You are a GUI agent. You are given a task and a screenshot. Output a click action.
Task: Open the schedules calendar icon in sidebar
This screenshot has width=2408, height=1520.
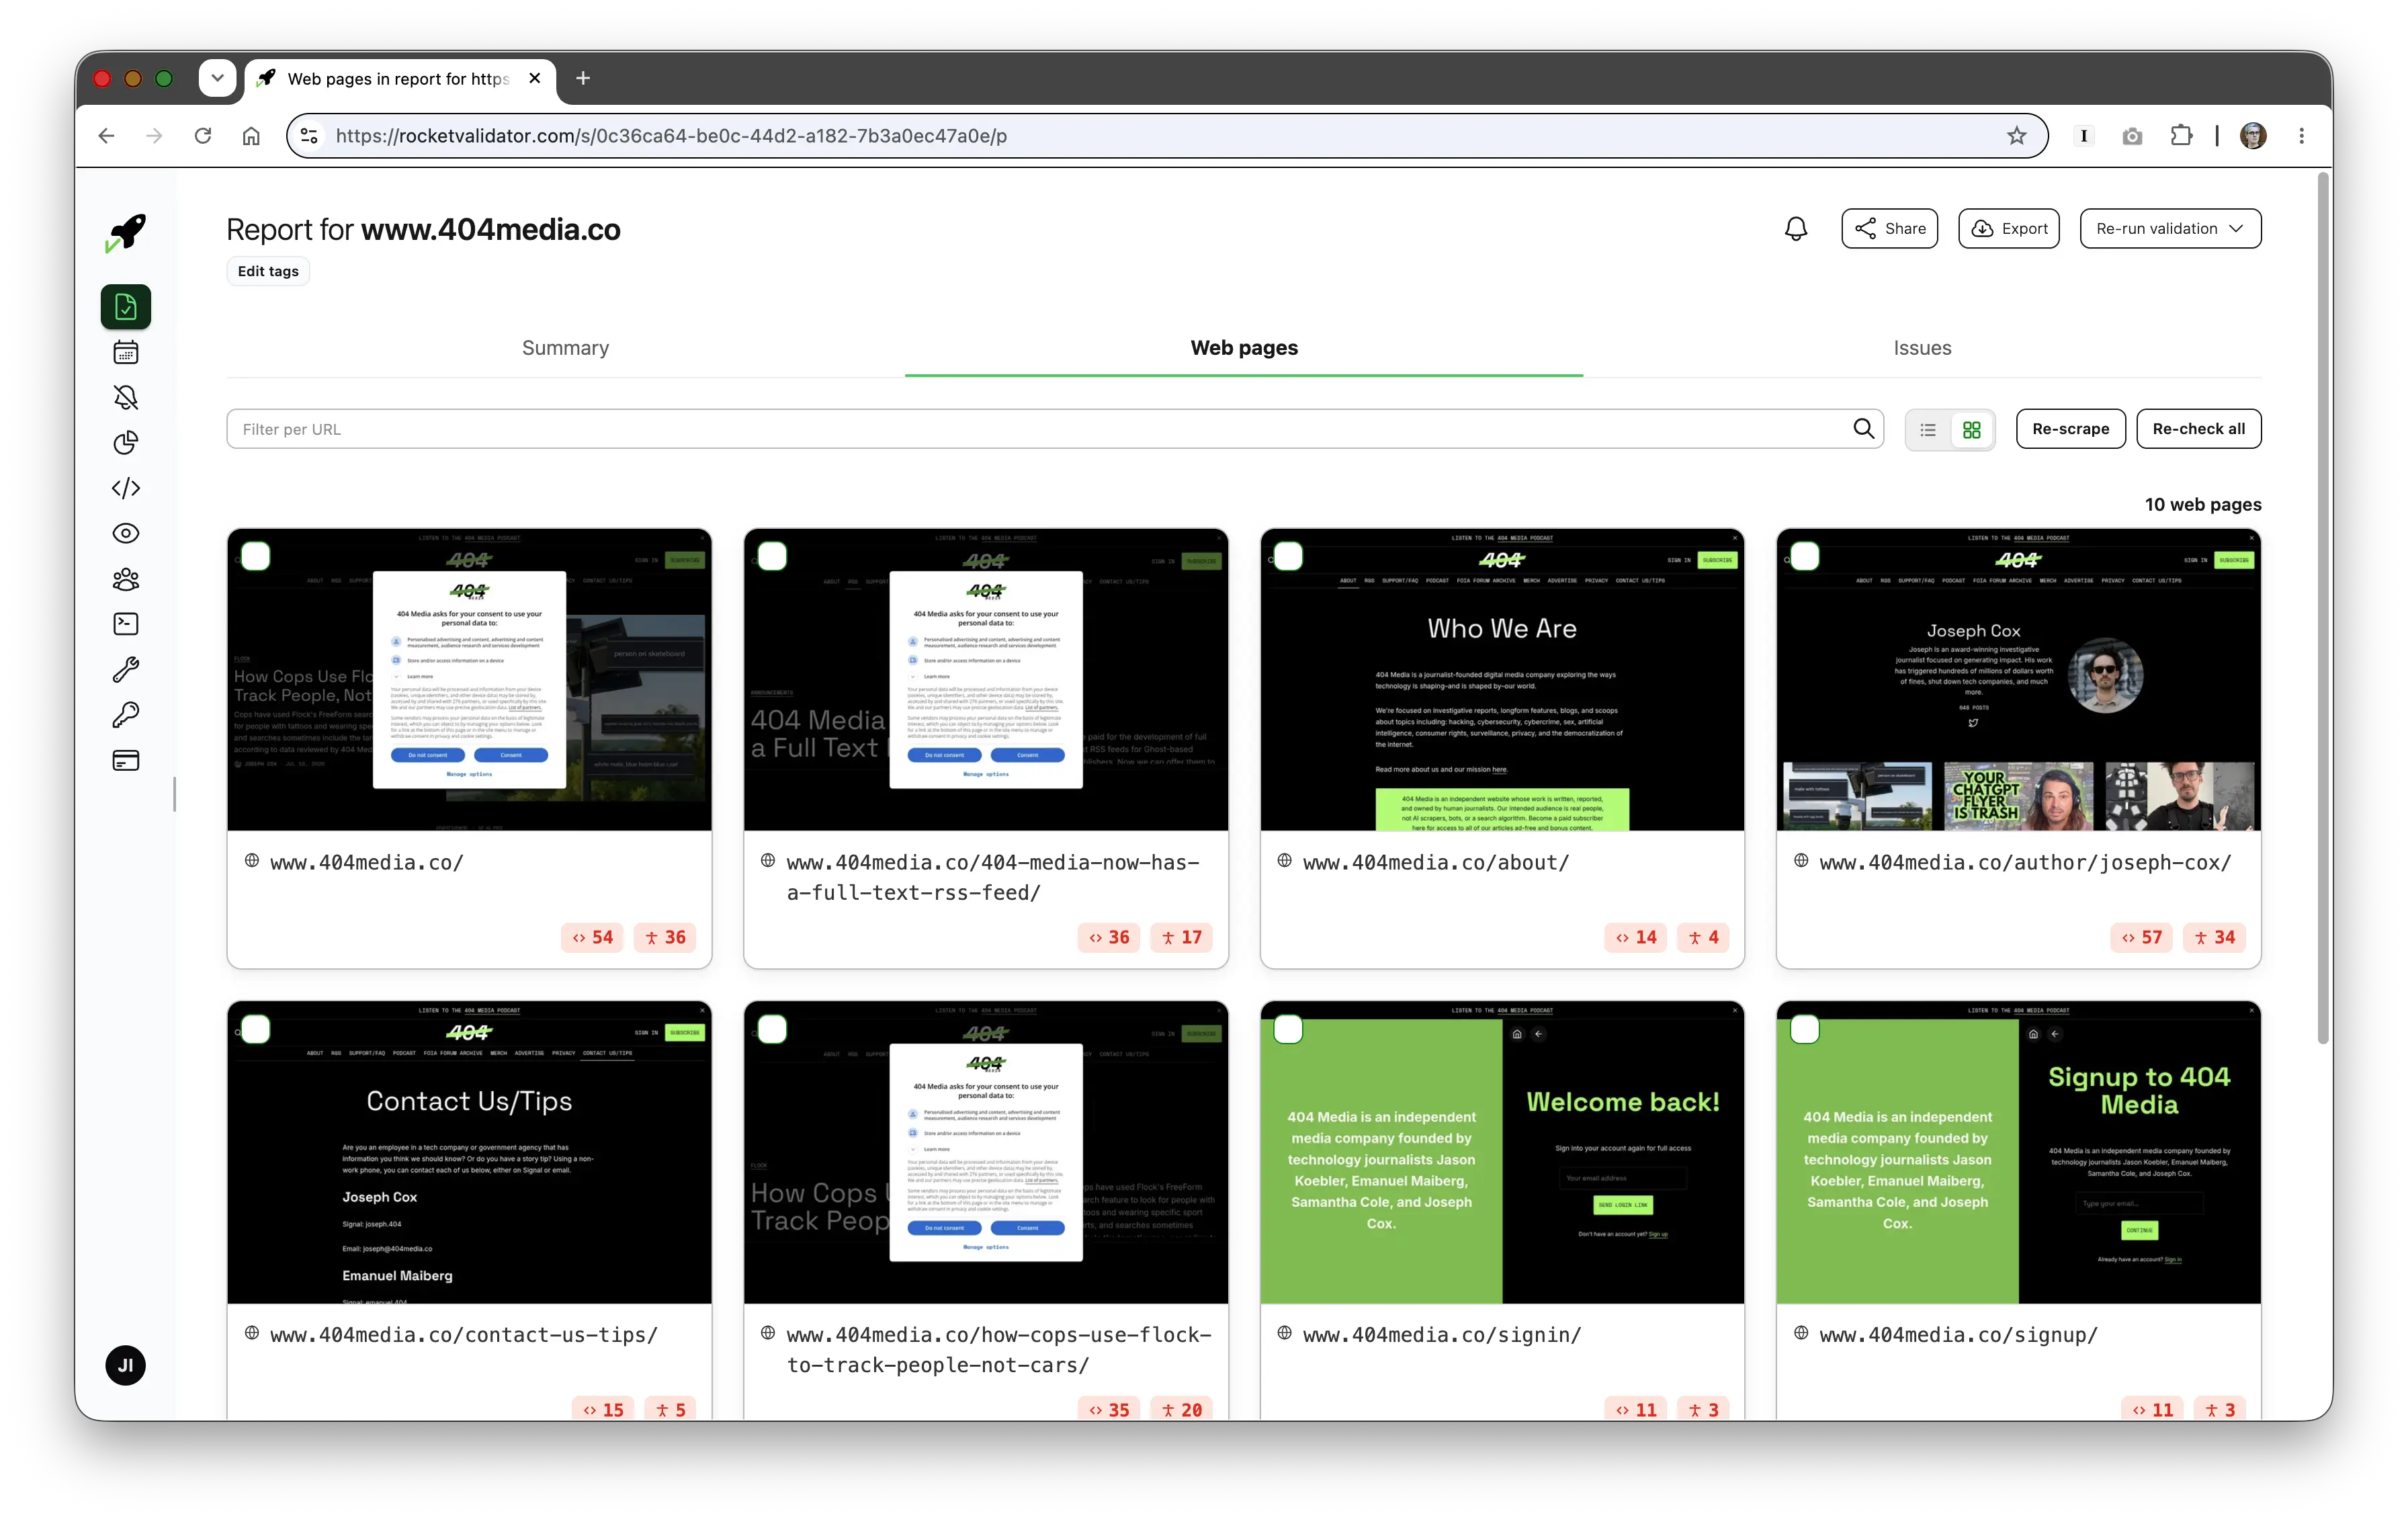point(126,352)
